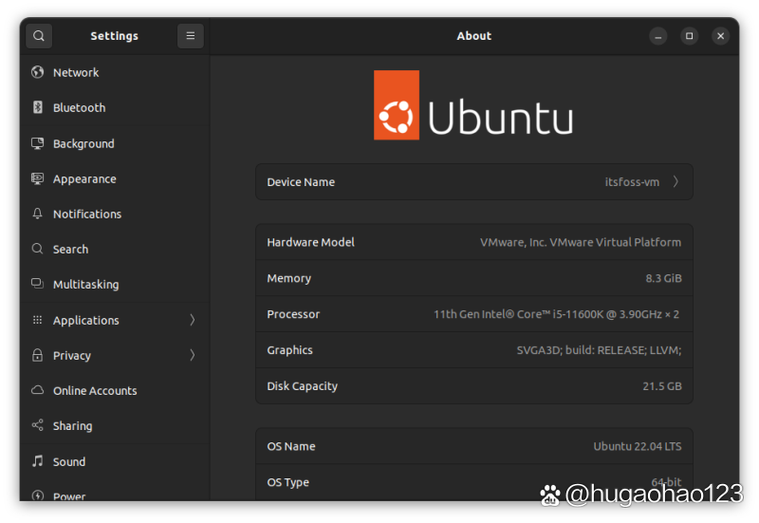Click the Ubuntu logo image
Viewport: 759px width, 523px height.
473,105
